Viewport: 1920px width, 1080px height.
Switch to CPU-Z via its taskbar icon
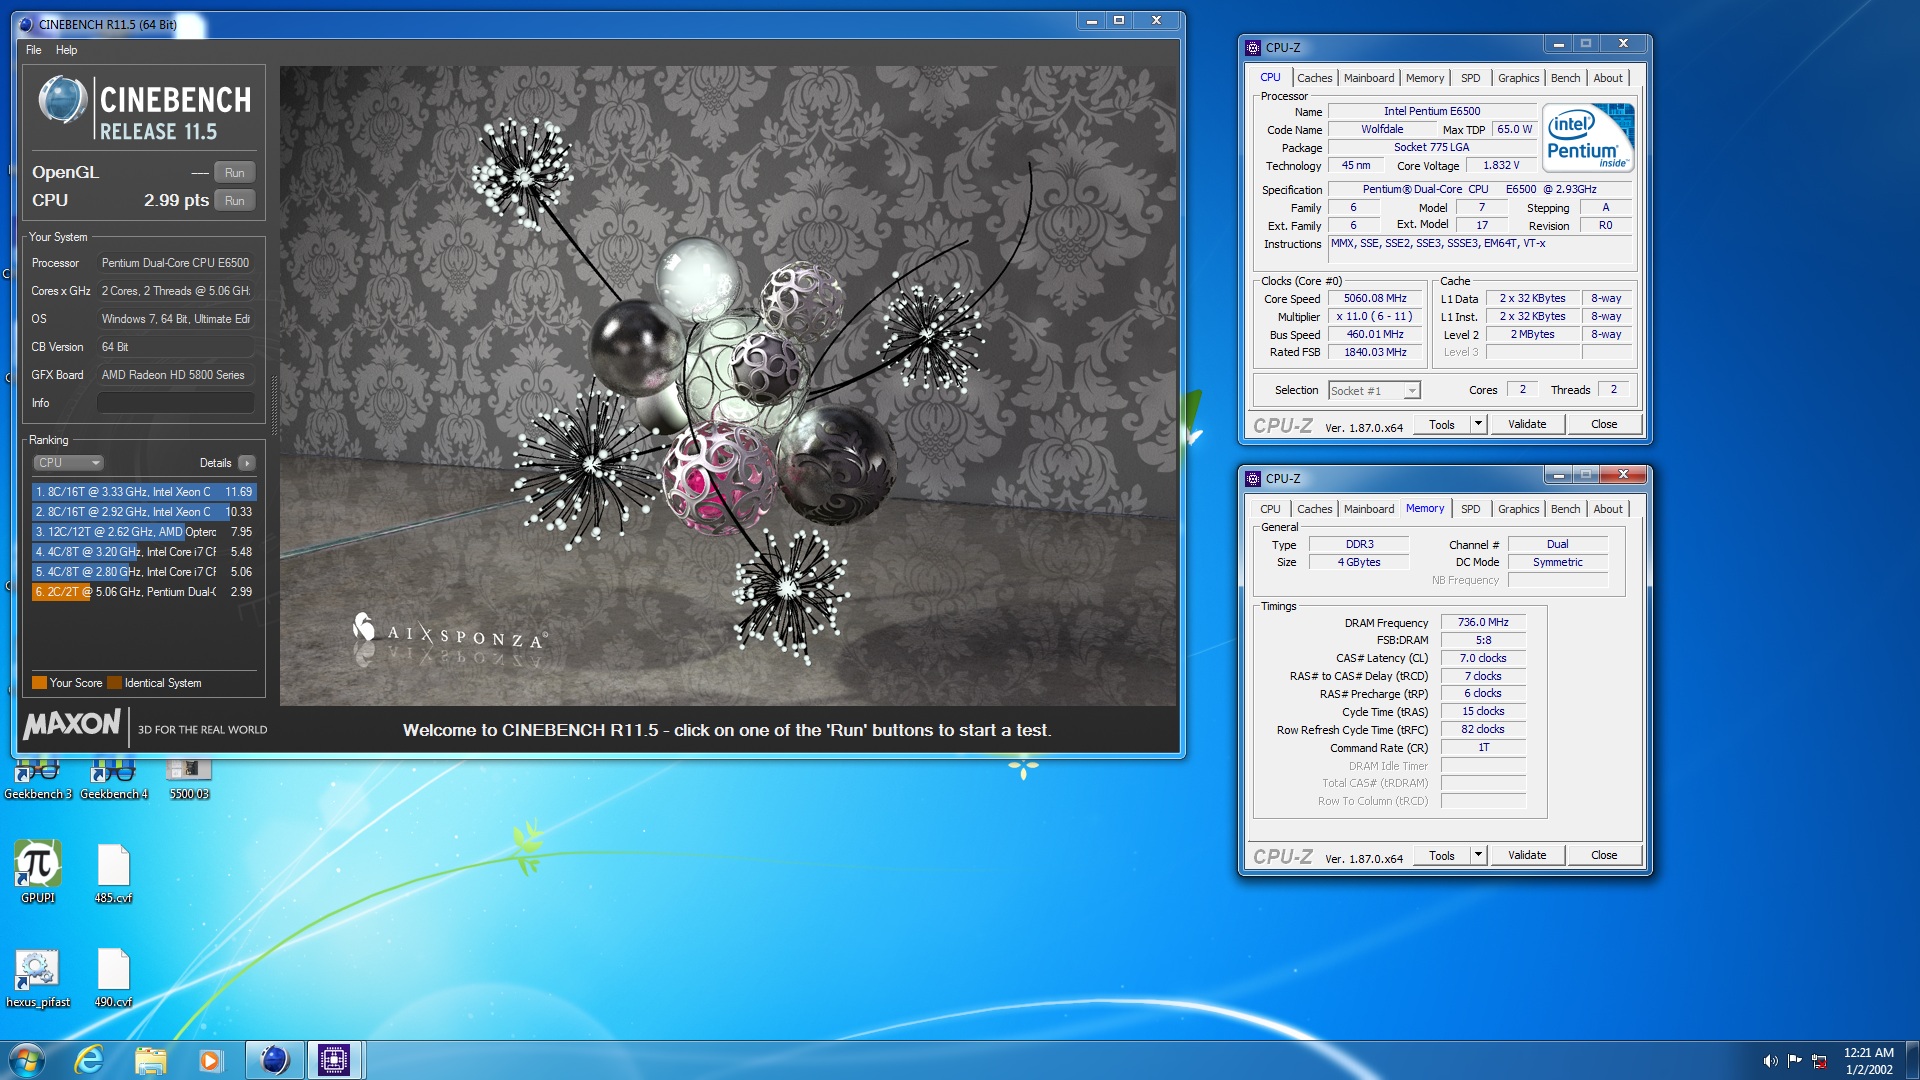[x=334, y=1060]
